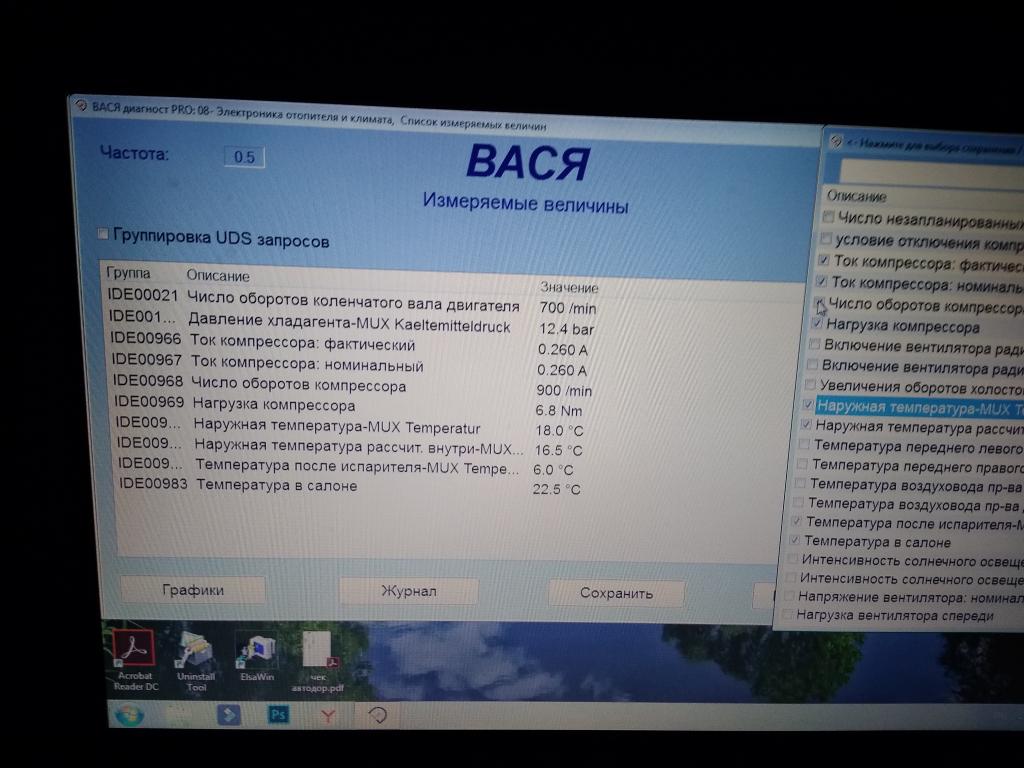Click icon in selection window title bar
The image size is (1024, 768).
[x=835, y=140]
